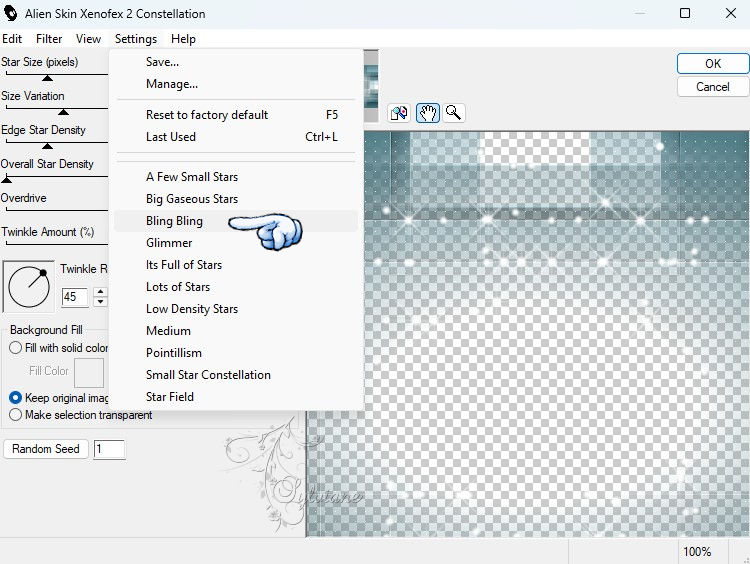
Task: Choose the Glimmer preset
Action: coord(236,243)
